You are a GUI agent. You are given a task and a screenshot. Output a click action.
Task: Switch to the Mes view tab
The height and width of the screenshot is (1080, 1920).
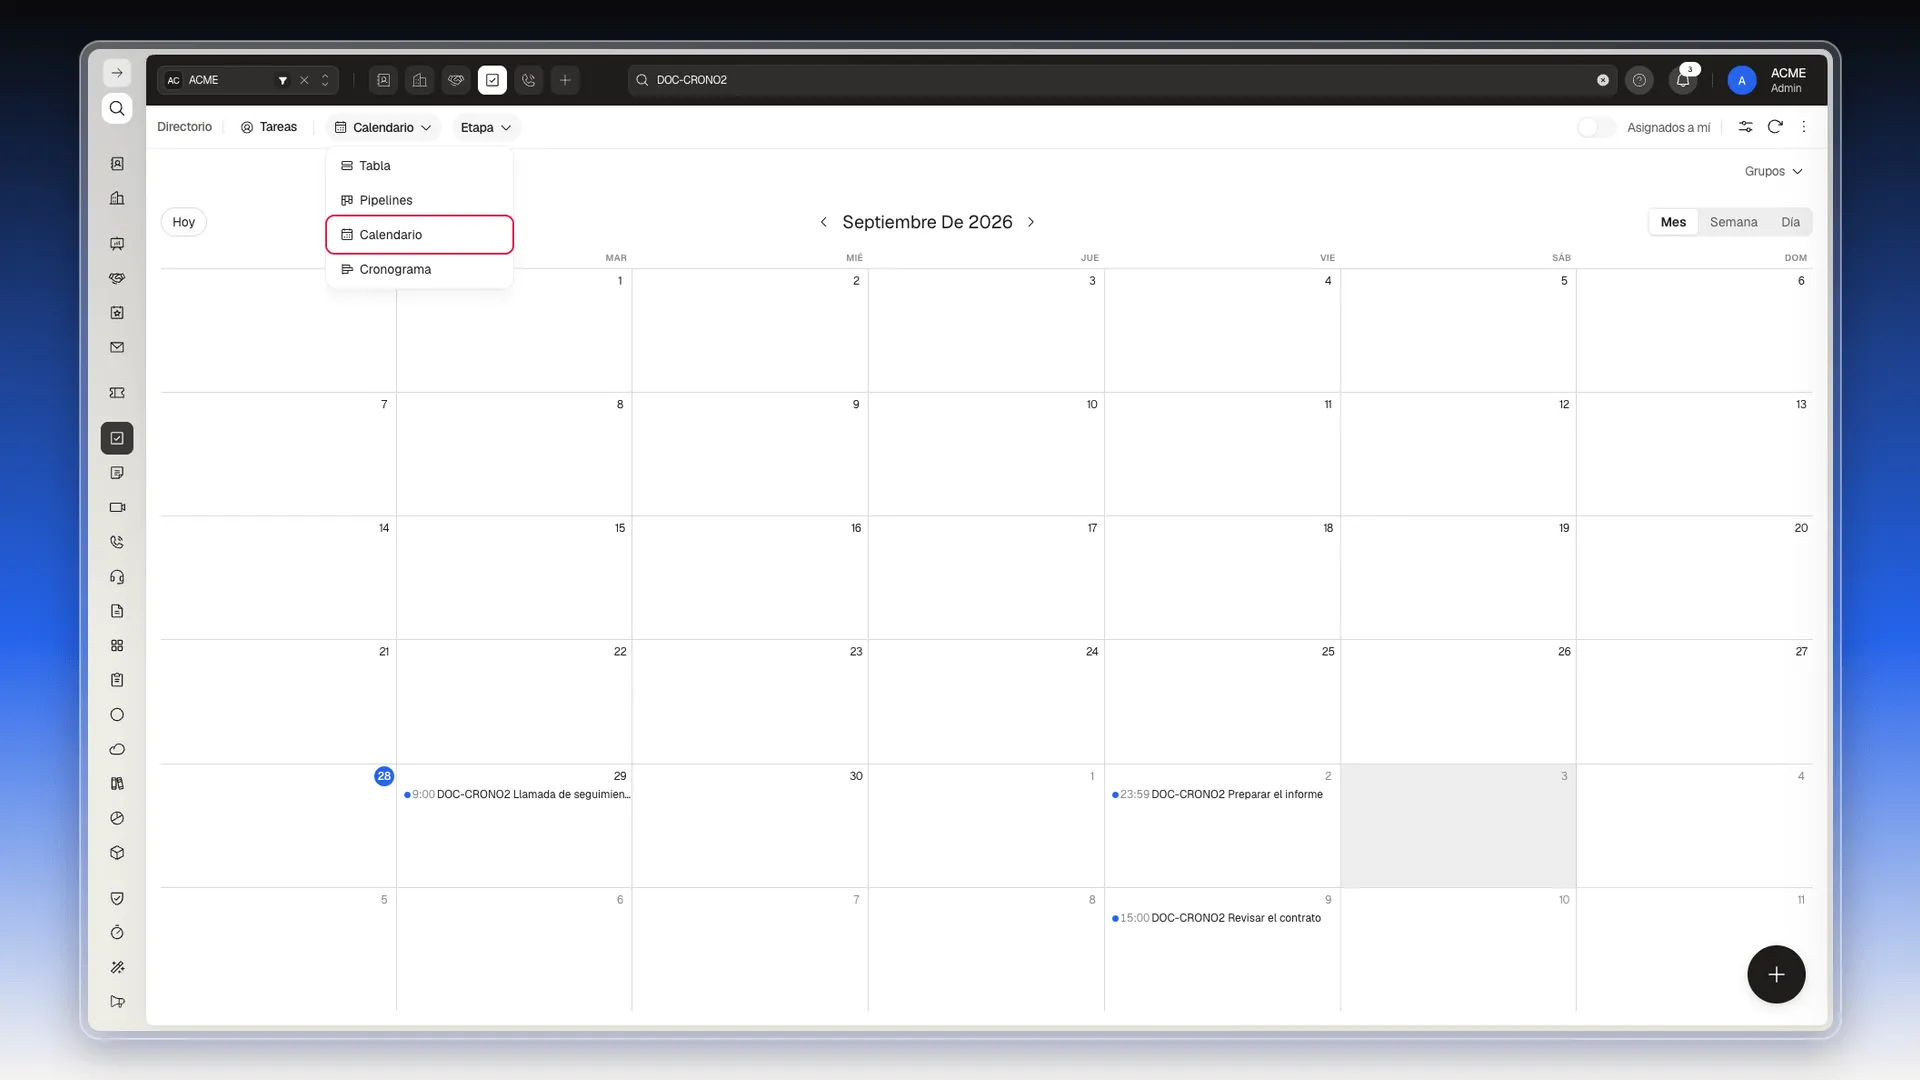point(1673,222)
